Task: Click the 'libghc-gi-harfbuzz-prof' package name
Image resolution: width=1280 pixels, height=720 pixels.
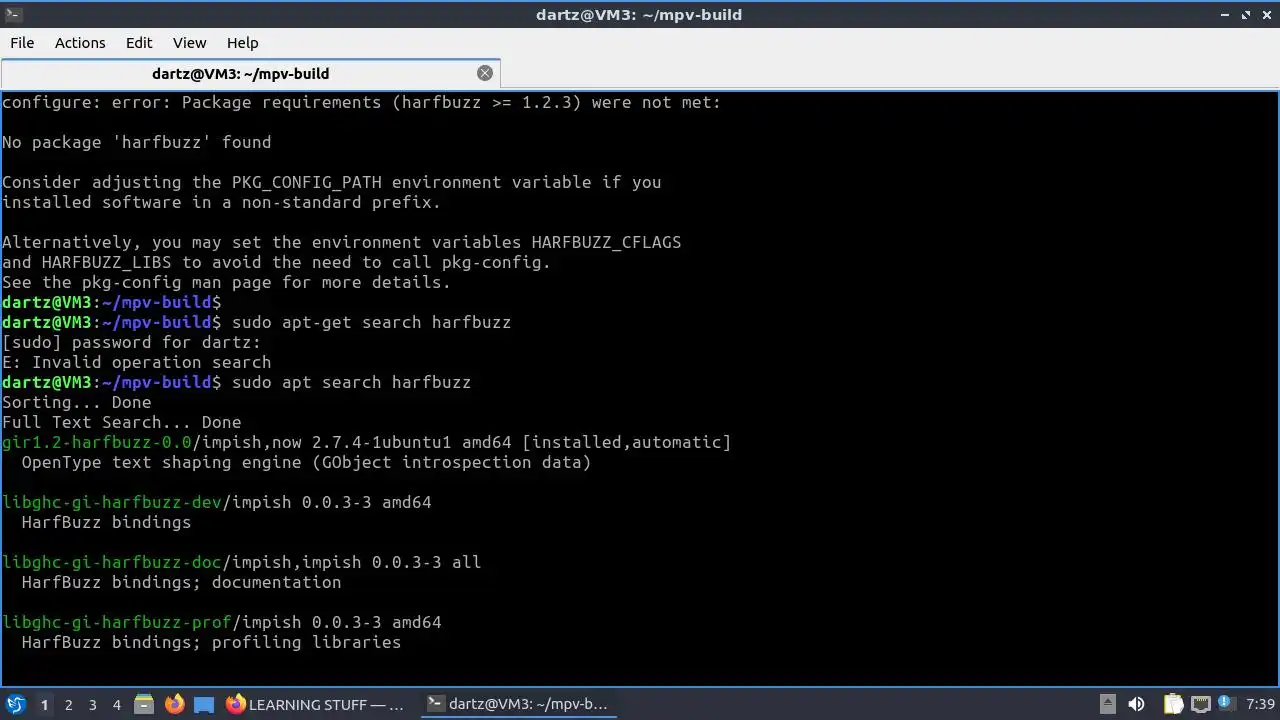Action: pos(117,622)
